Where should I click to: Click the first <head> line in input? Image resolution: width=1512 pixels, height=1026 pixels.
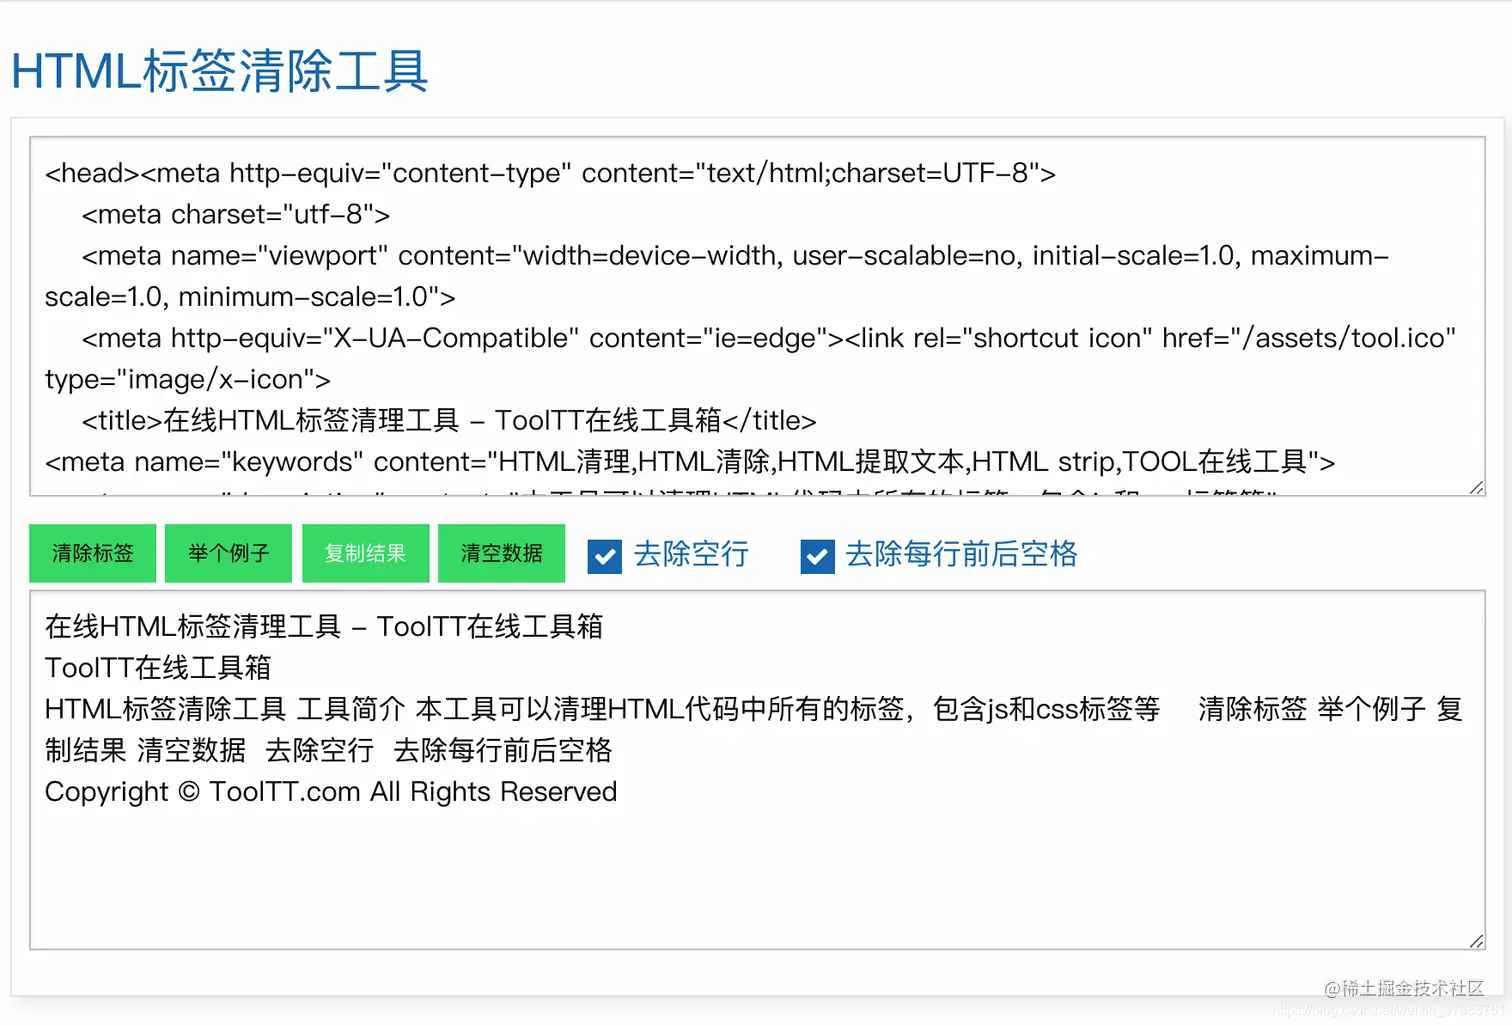(x=550, y=173)
